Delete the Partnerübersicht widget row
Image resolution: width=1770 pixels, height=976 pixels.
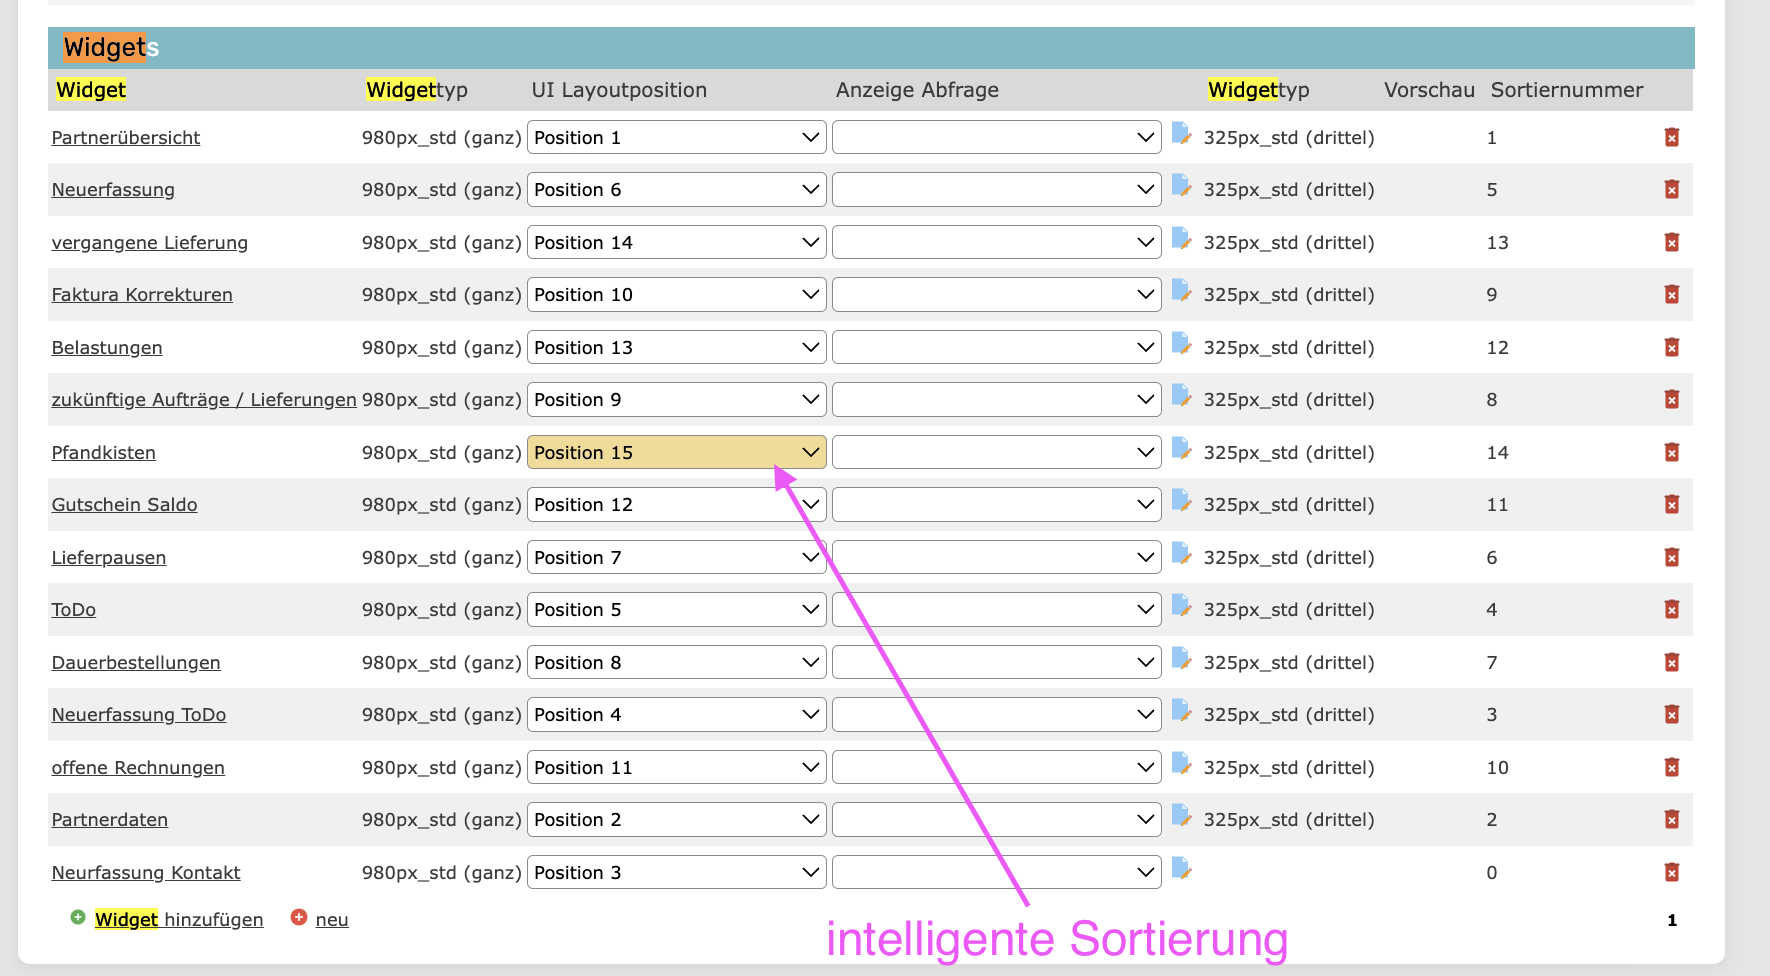(x=1671, y=137)
